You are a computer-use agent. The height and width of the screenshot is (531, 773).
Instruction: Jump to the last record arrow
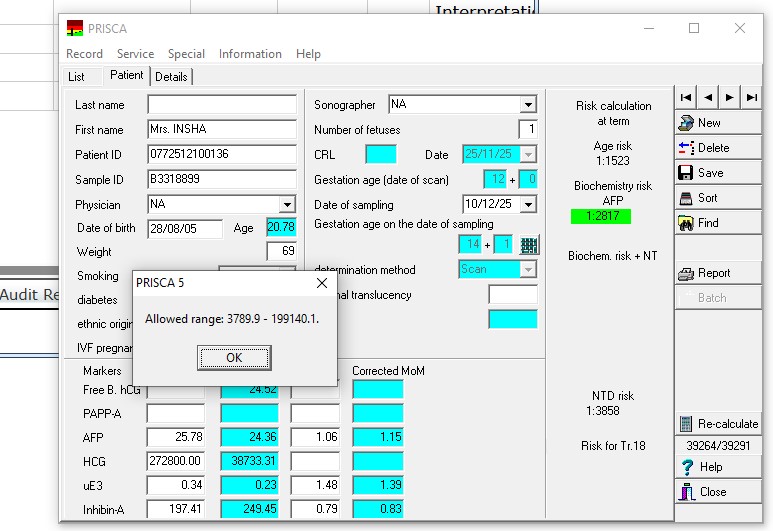point(752,97)
